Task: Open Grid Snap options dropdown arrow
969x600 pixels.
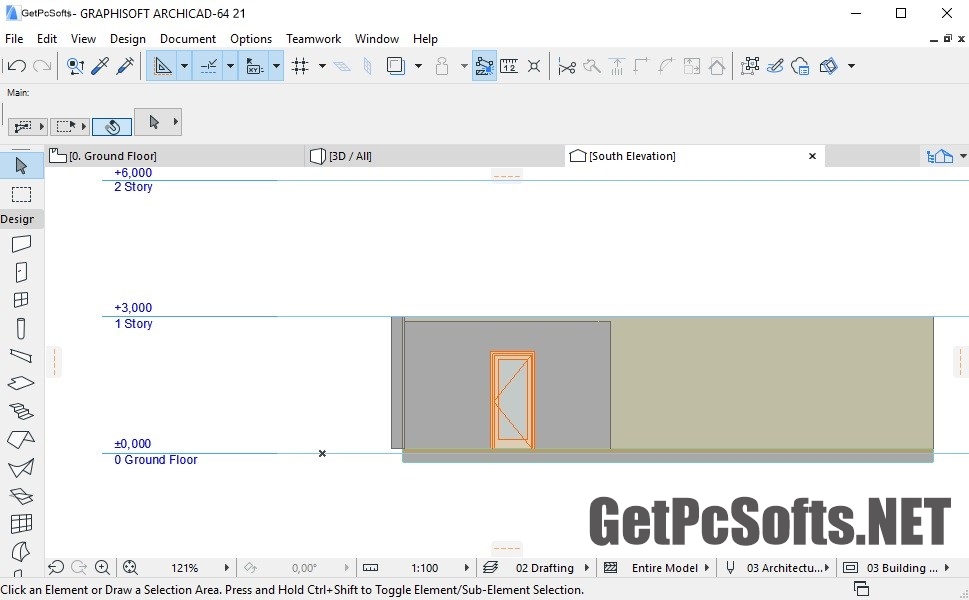Action: [x=322, y=65]
